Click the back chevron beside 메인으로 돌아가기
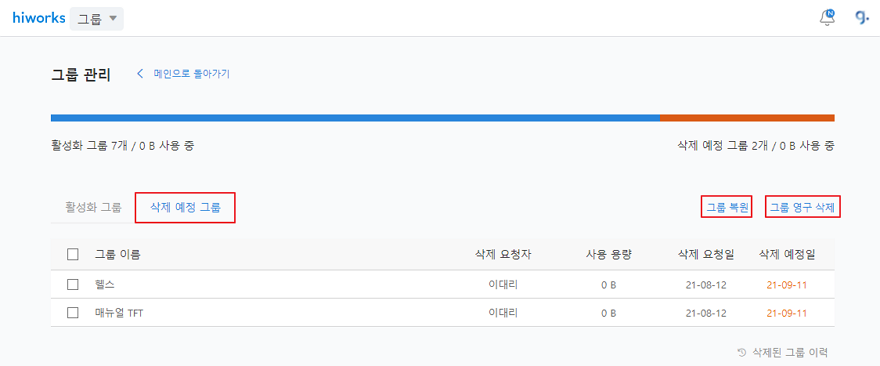This screenshot has width=880, height=366. click(140, 74)
